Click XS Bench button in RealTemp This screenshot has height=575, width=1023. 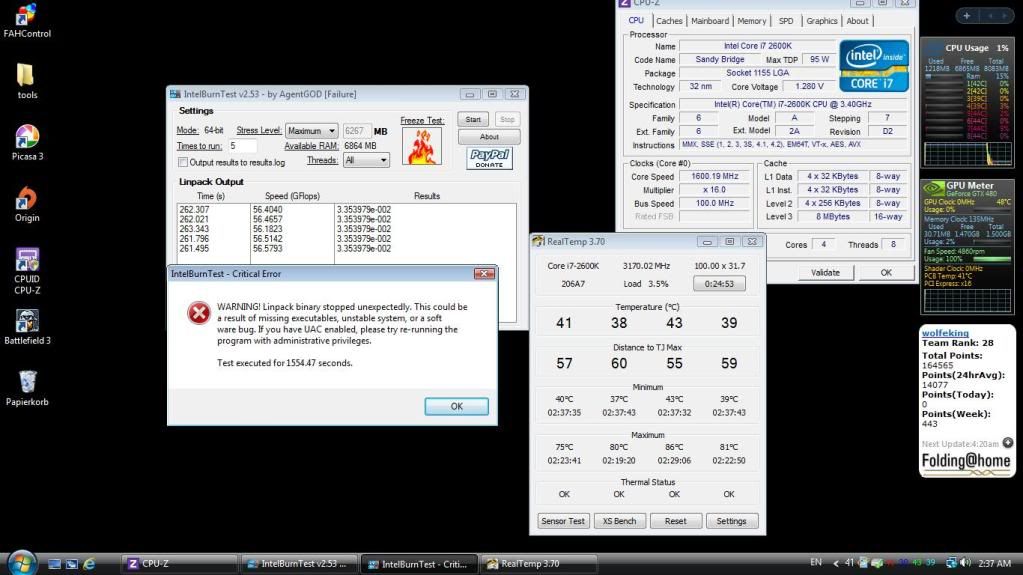pyautogui.click(x=619, y=521)
